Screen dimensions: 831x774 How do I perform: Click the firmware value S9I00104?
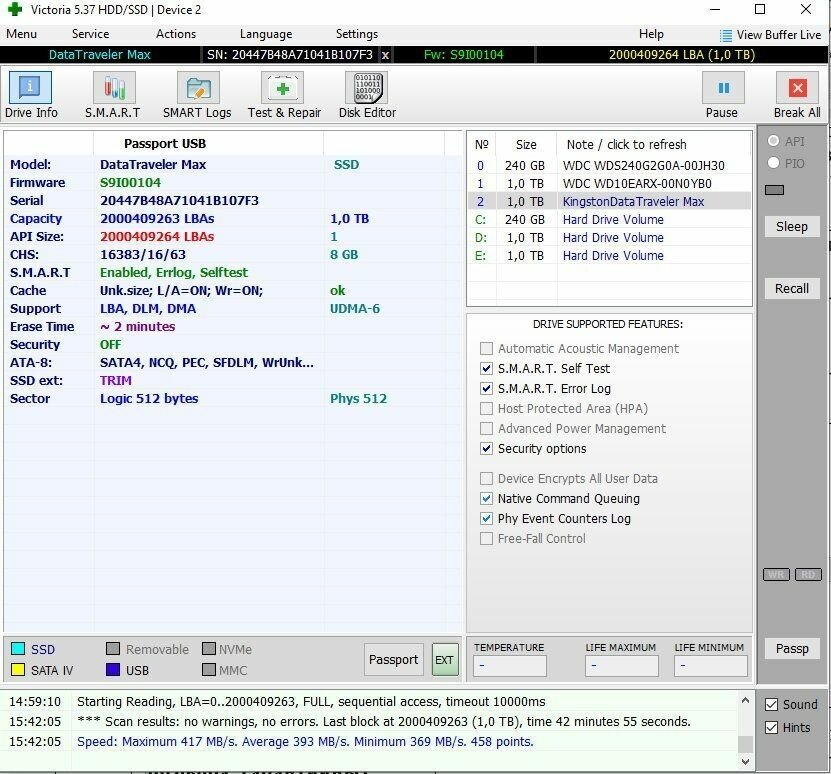130,182
